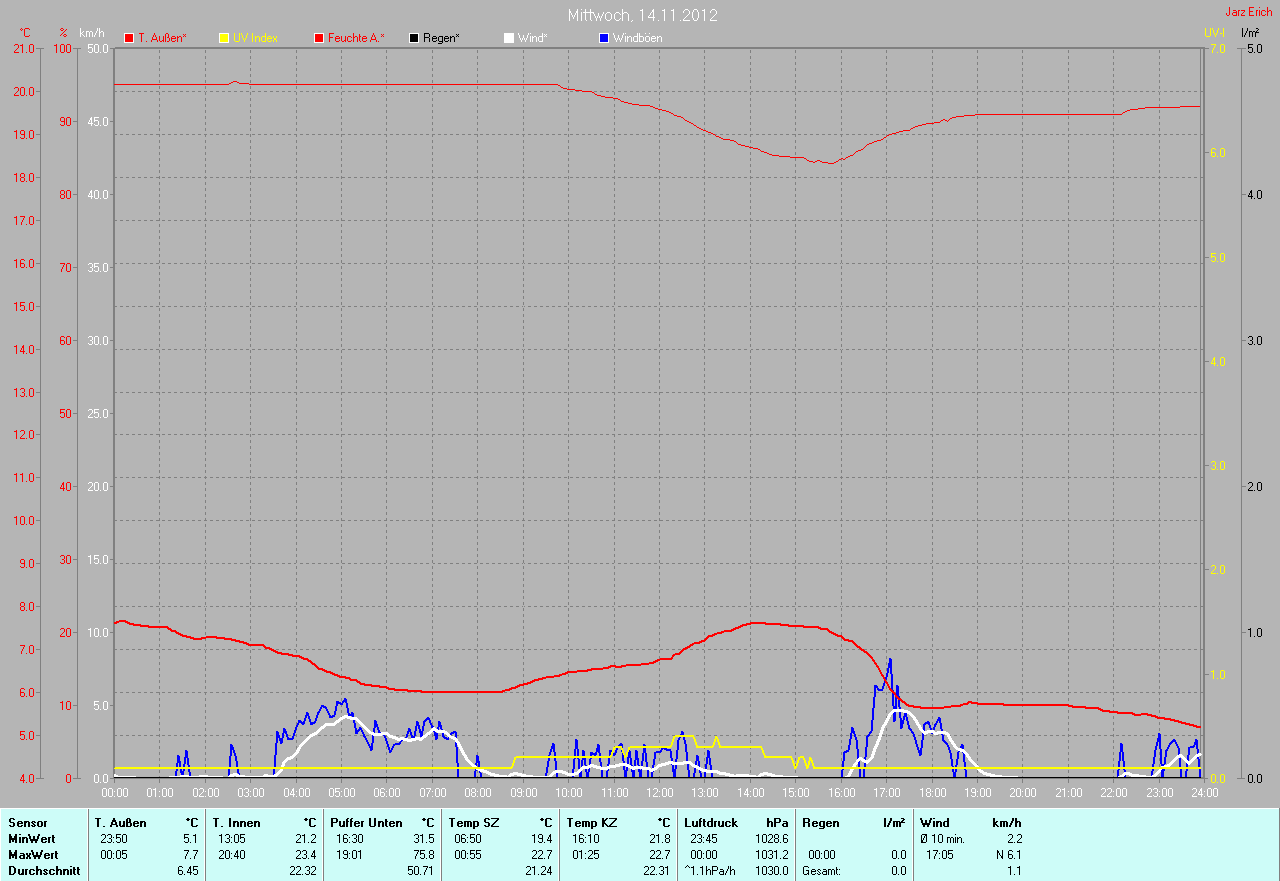Click the 50.0 wind speed axis tick

[x=98, y=48]
